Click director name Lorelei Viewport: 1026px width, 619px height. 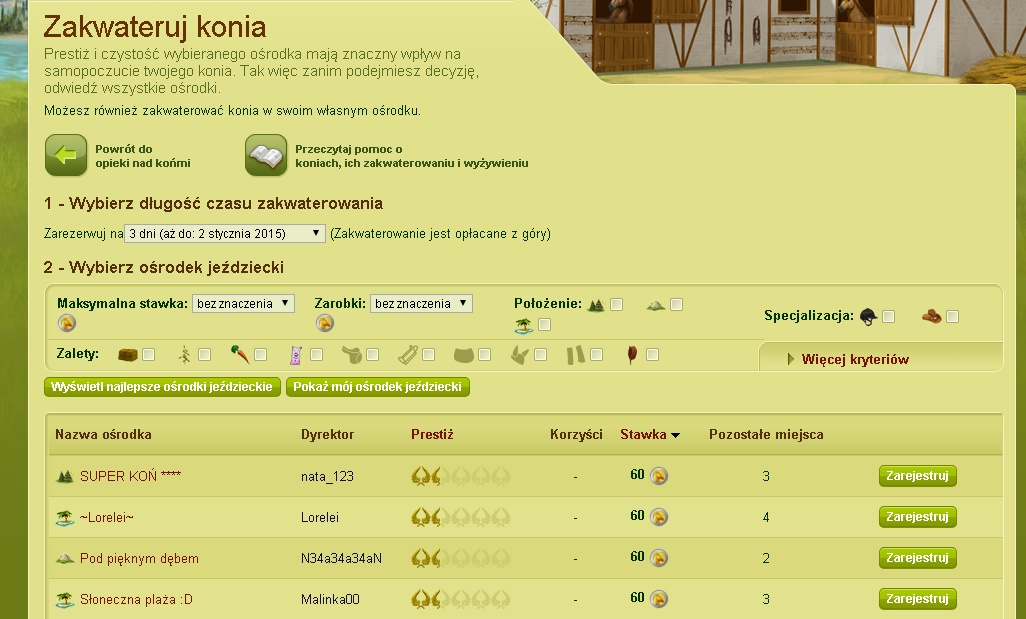[x=320, y=518]
